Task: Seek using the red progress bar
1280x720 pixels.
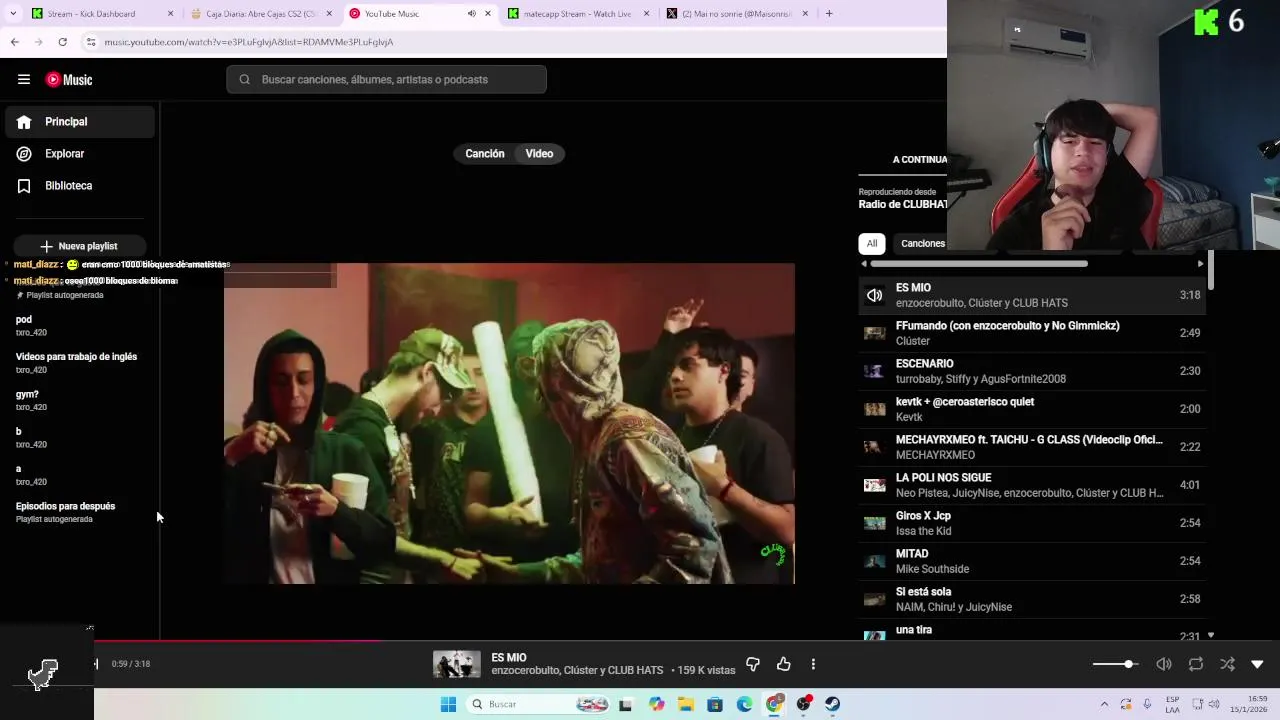Action: (x=236, y=641)
